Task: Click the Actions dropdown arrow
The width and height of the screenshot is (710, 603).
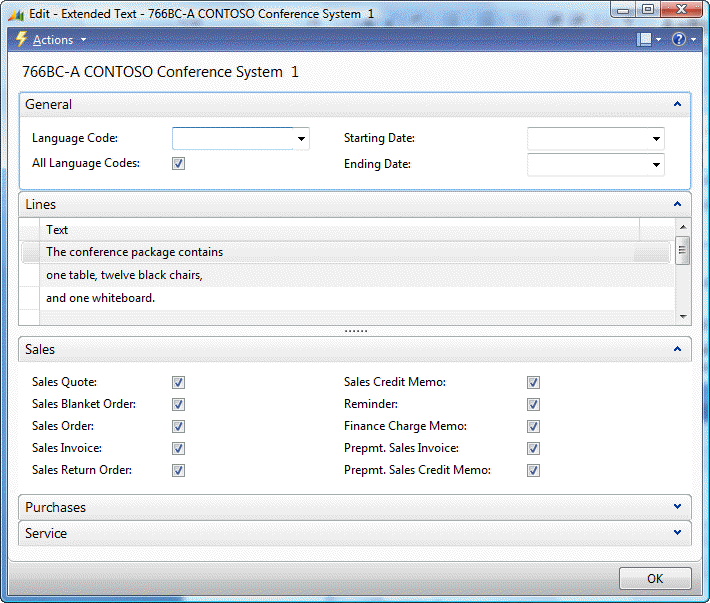Action: point(83,40)
